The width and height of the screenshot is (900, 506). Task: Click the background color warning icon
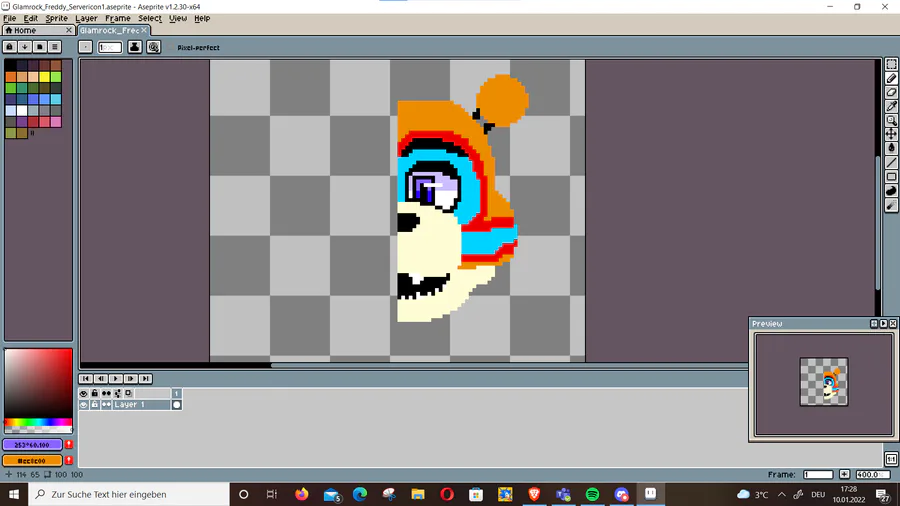coord(69,461)
